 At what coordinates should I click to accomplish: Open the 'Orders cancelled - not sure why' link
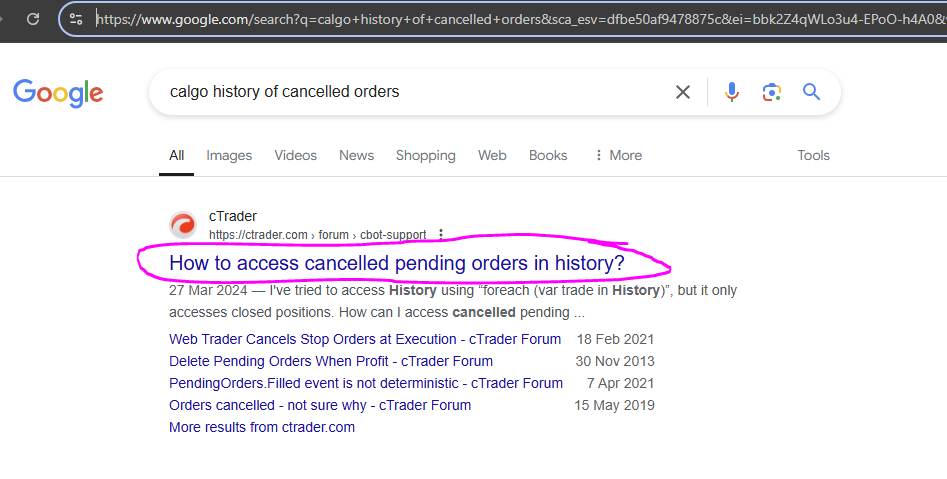click(x=320, y=405)
